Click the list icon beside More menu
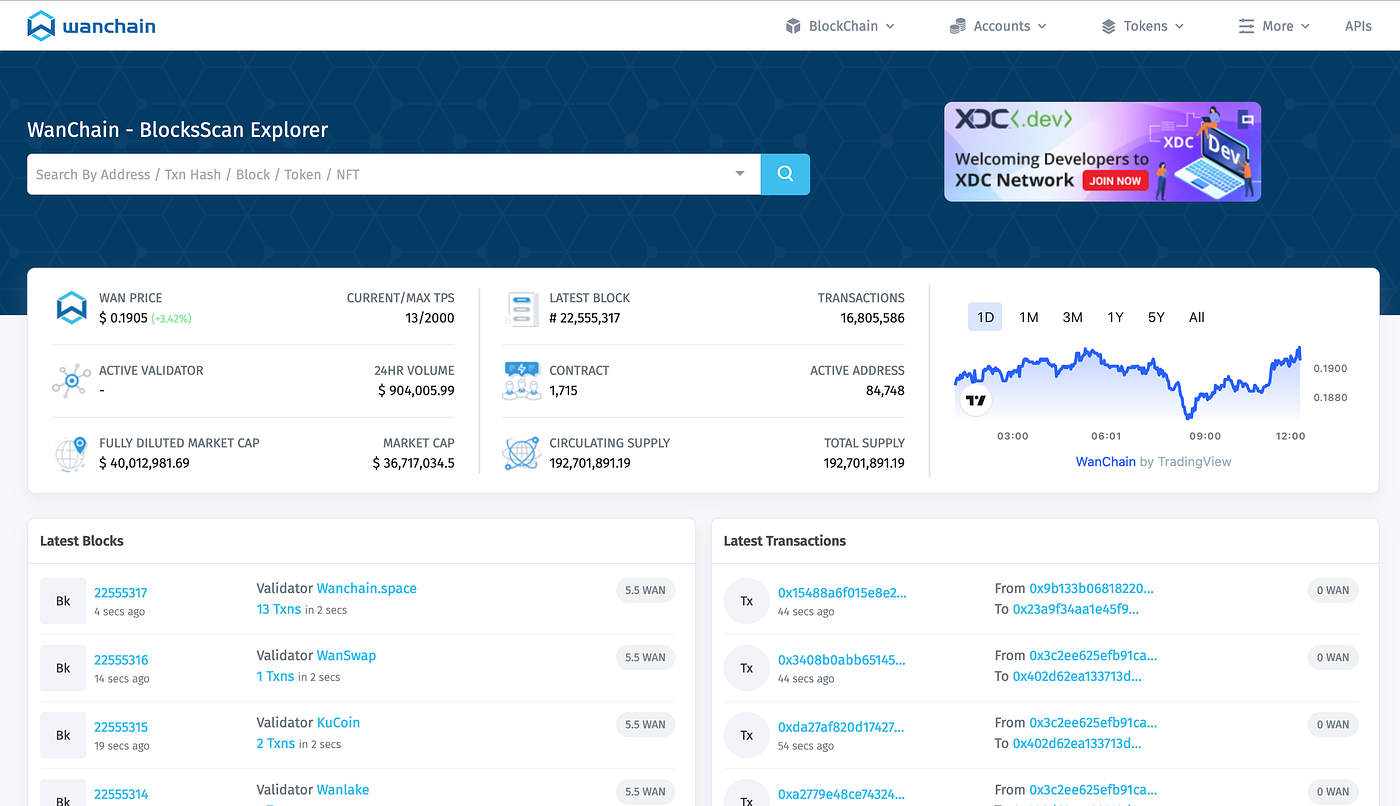Viewport: 1400px width, 806px height. pos(1246,26)
